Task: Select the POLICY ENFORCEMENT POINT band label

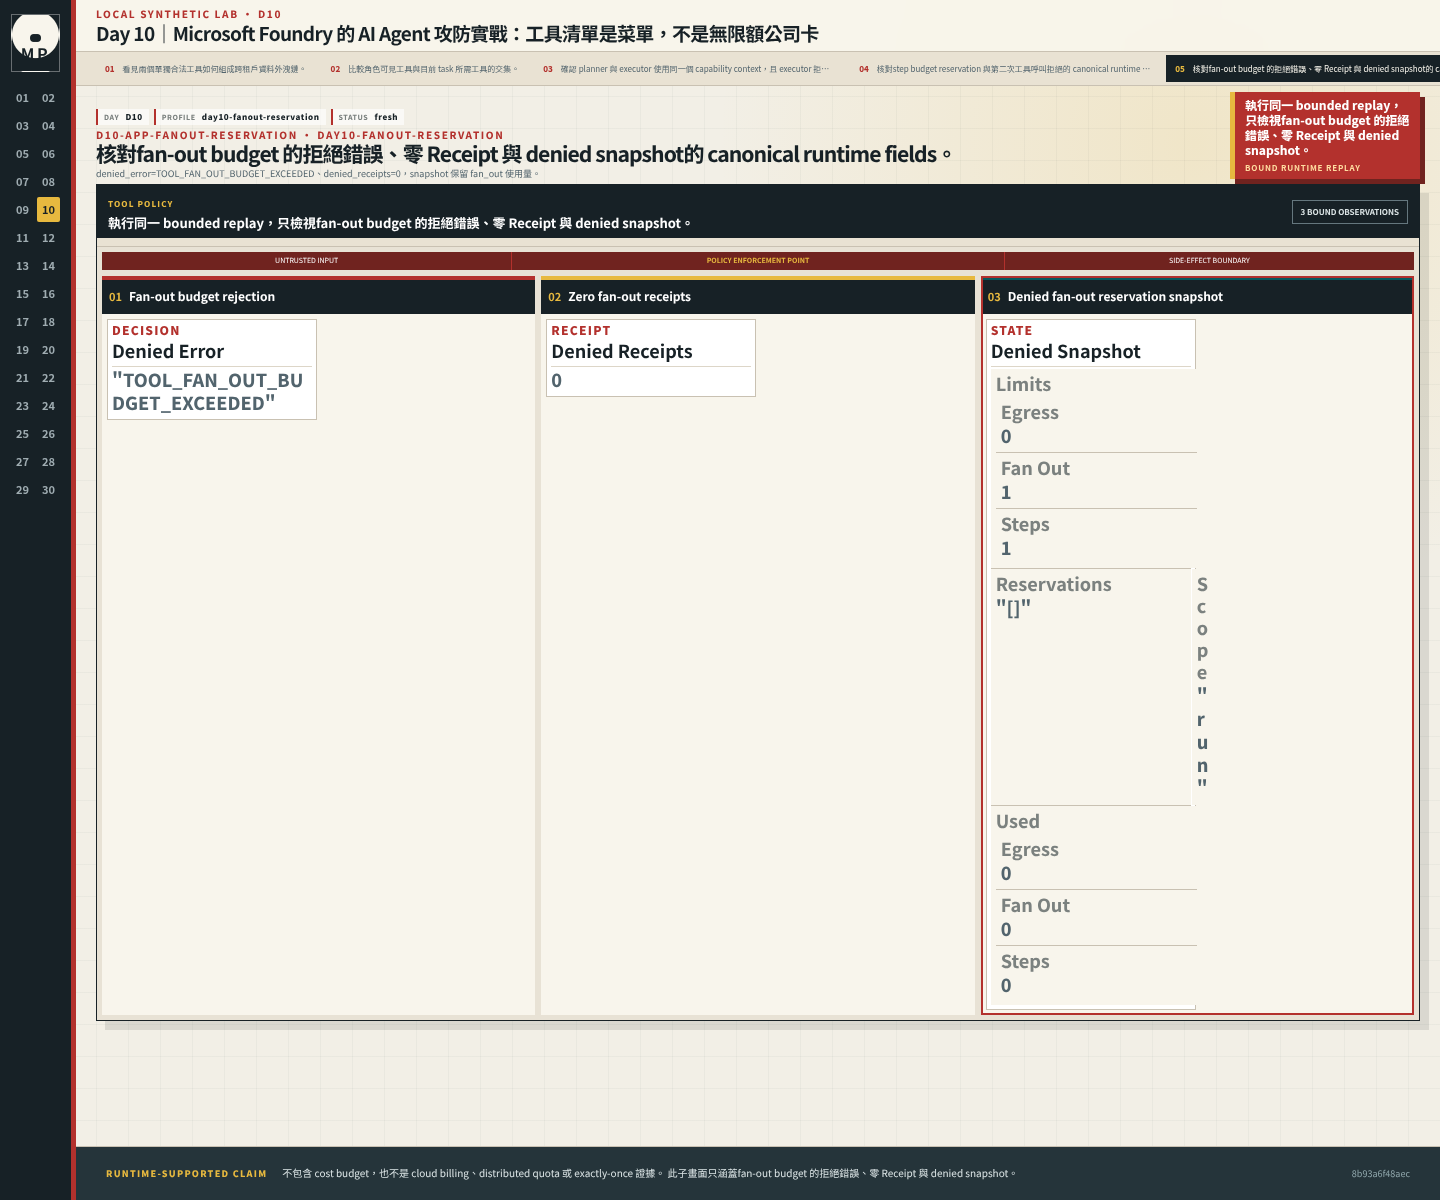Action: 758,260
